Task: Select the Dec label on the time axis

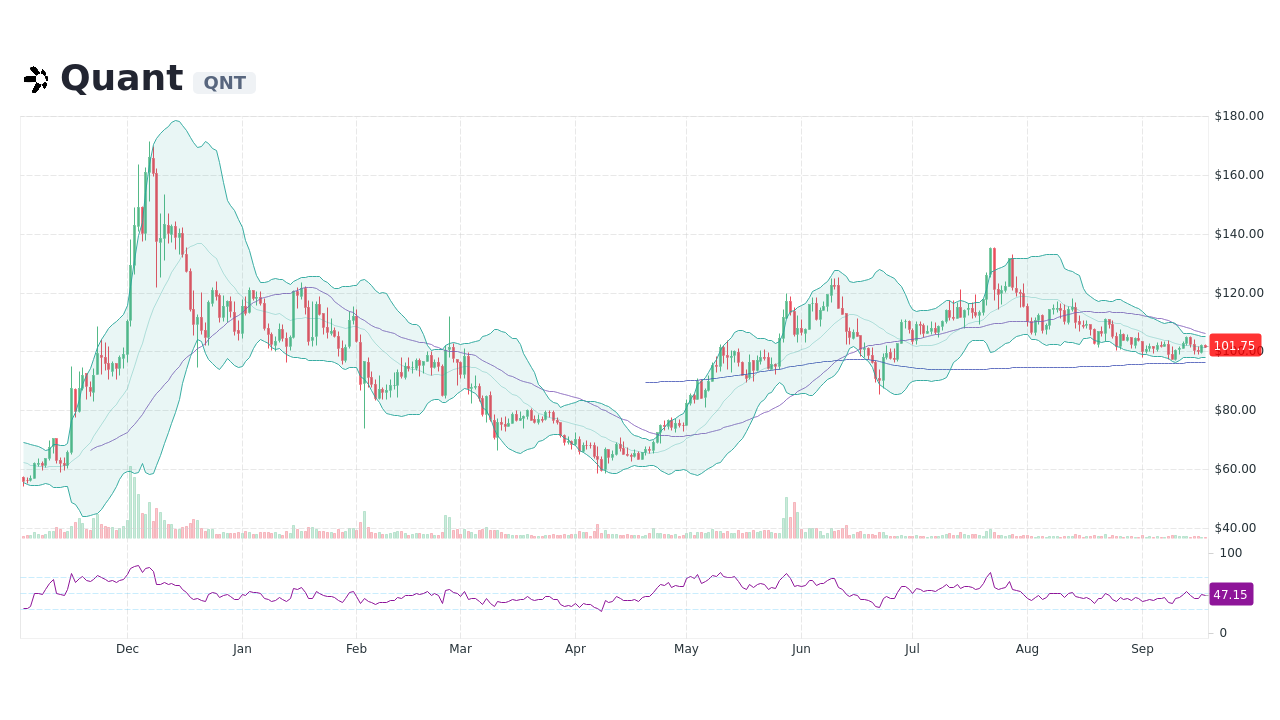Action: tap(127, 648)
